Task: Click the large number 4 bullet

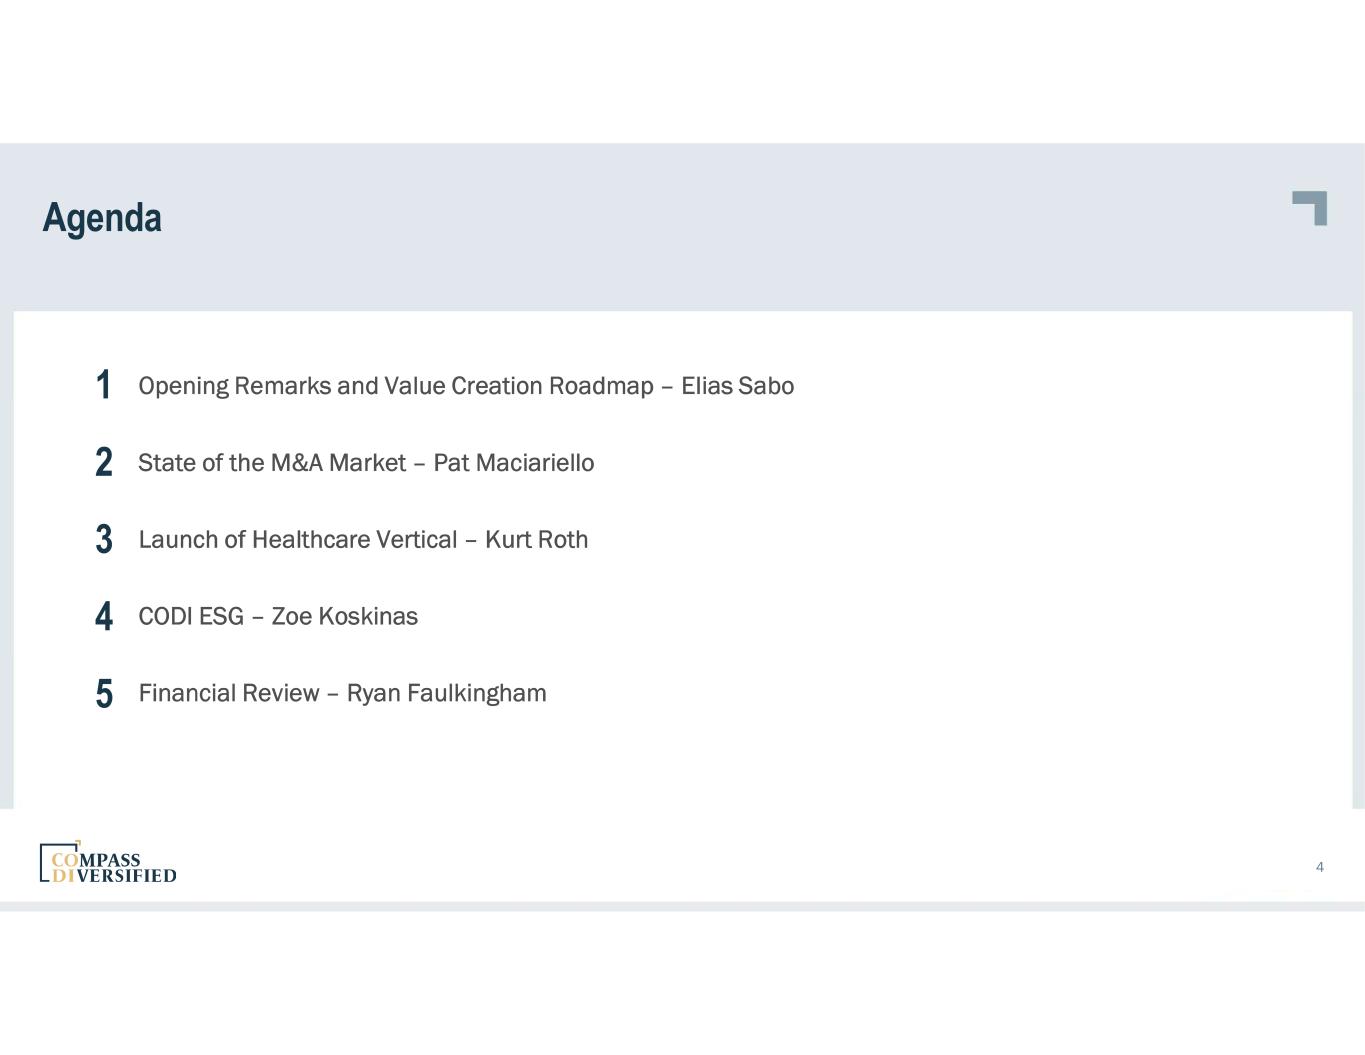Action: point(103,617)
